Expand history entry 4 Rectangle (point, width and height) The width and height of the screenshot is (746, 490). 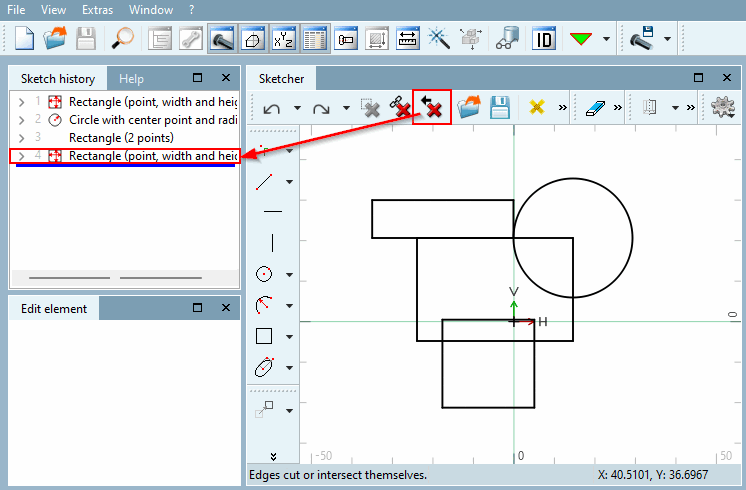pyautogui.click(x=21, y=156)
